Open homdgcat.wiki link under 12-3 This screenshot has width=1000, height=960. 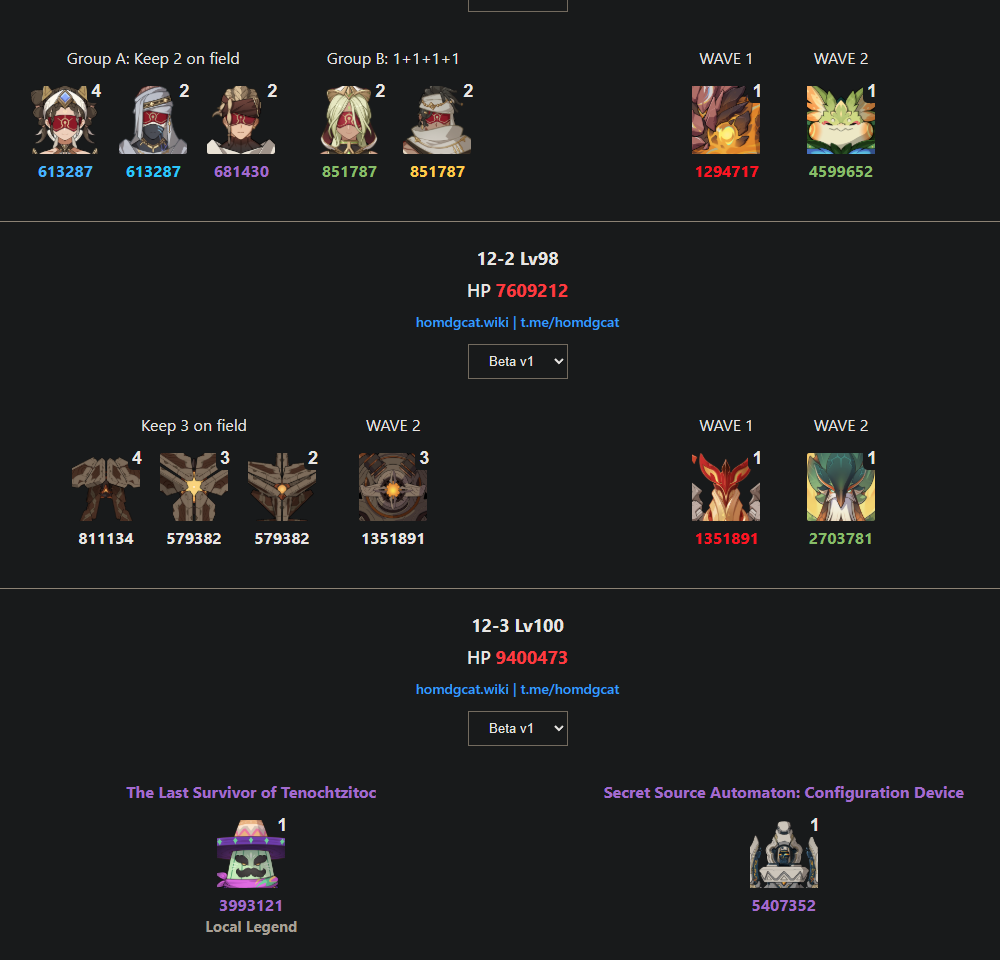tap(462, 689)
